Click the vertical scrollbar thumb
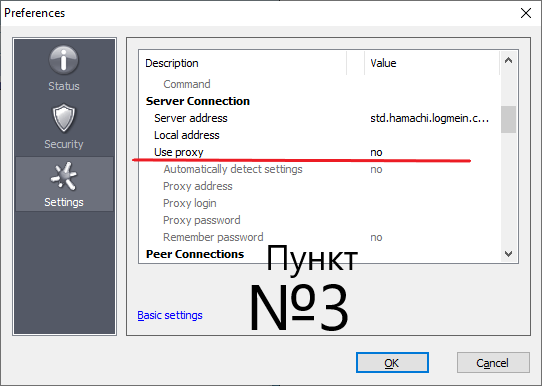542x386 pixels. [x=508, y=119]
